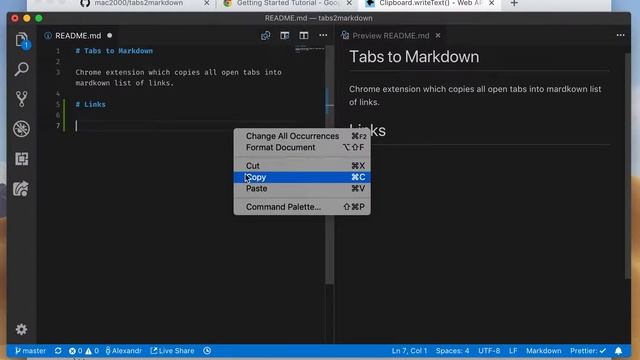The width and height of the screenshot is (640, 360).
Task: Click the Synchronize Changes icon in status bar
Action: (x=58, y=351)
